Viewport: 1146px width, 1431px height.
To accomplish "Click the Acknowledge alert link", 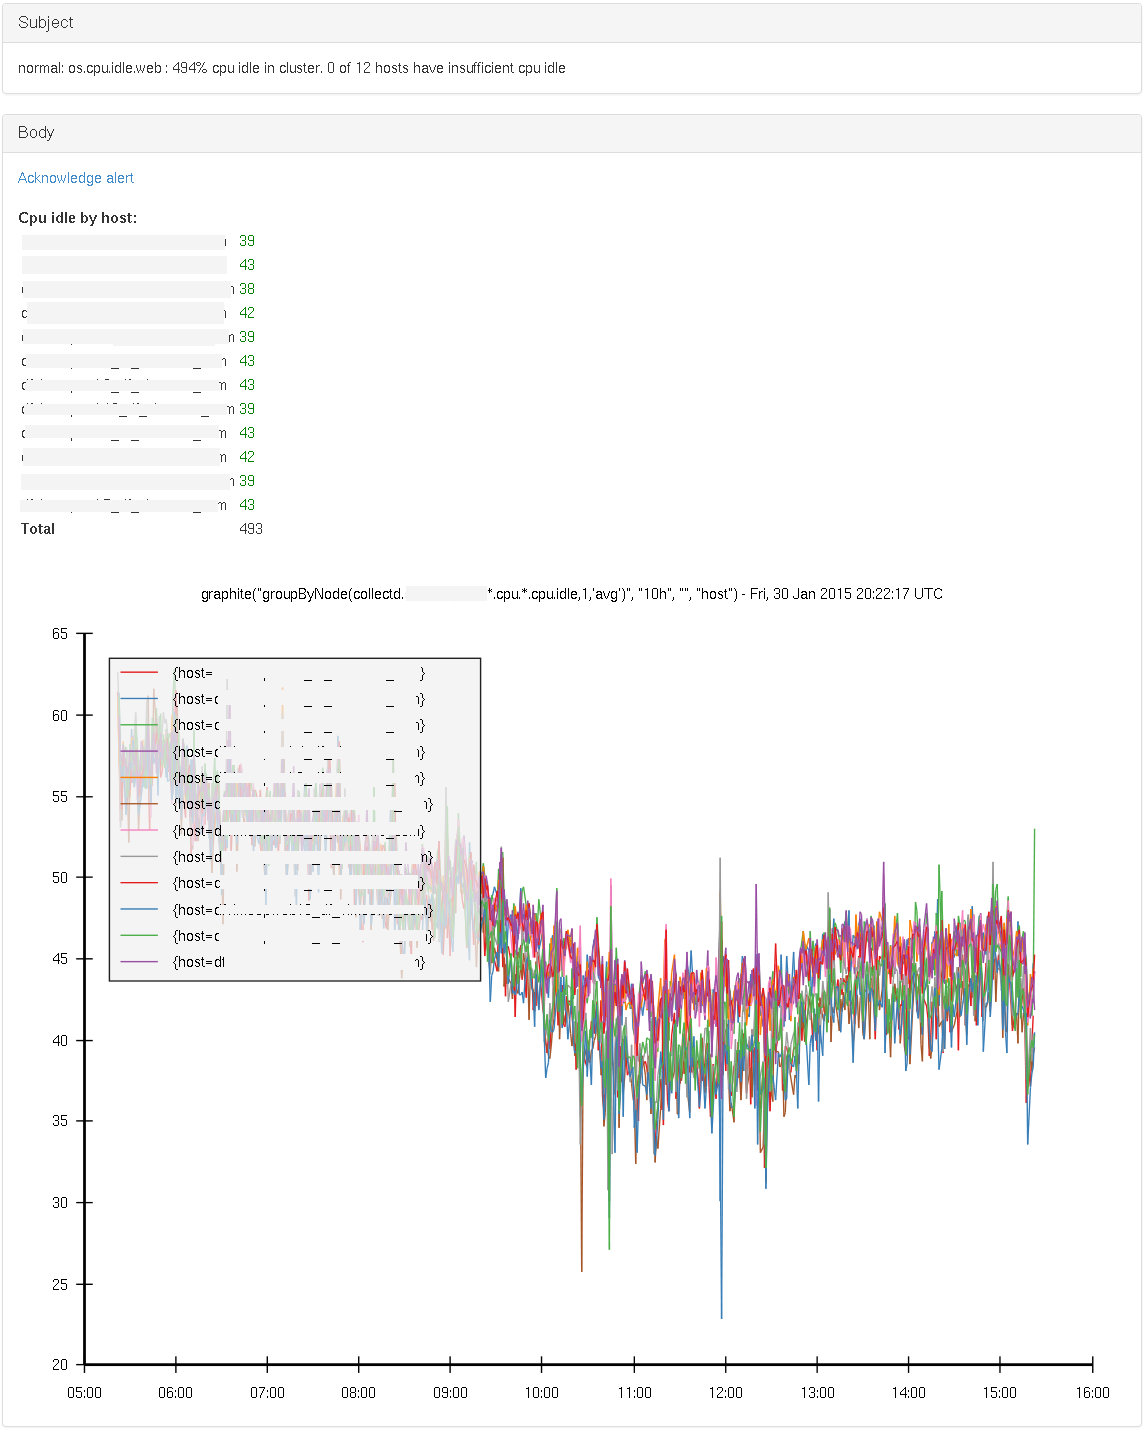I will click(76, 178).
